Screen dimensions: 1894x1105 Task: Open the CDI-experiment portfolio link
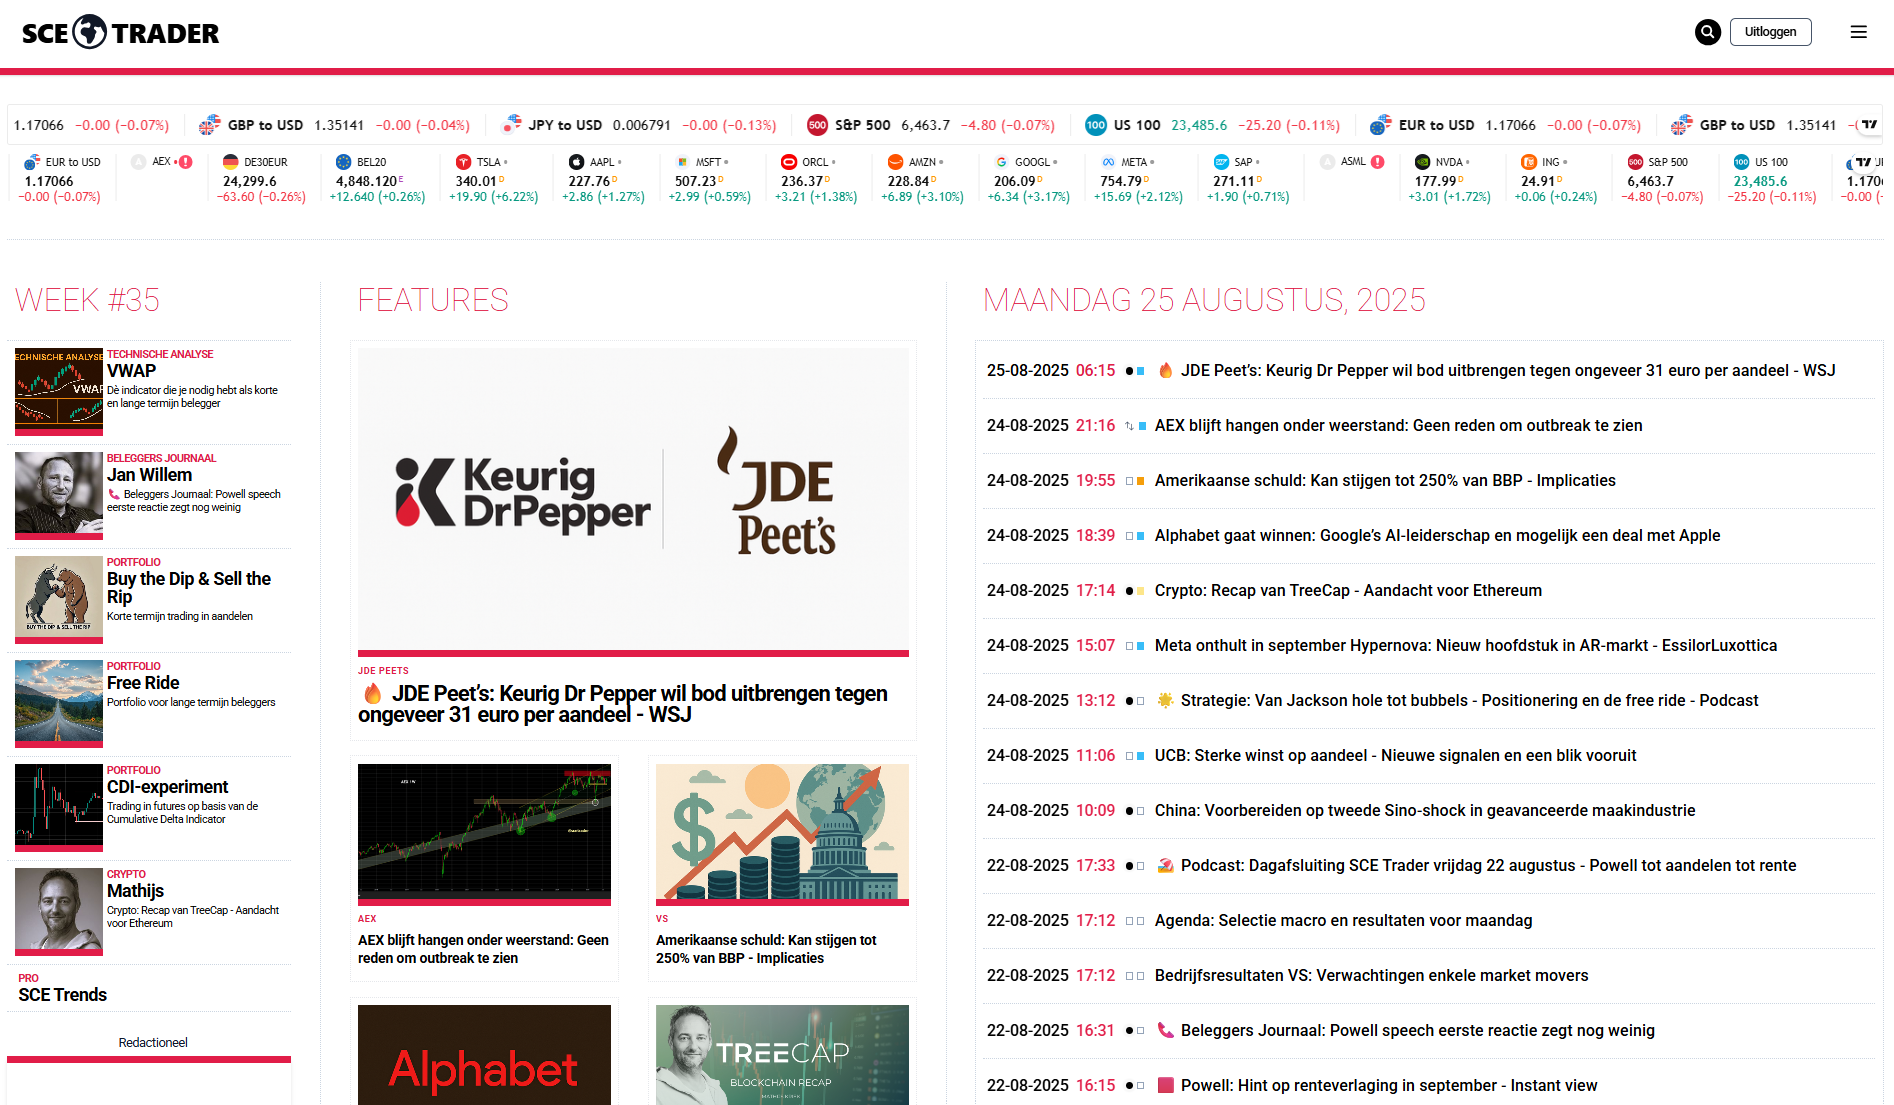(167, 787)
